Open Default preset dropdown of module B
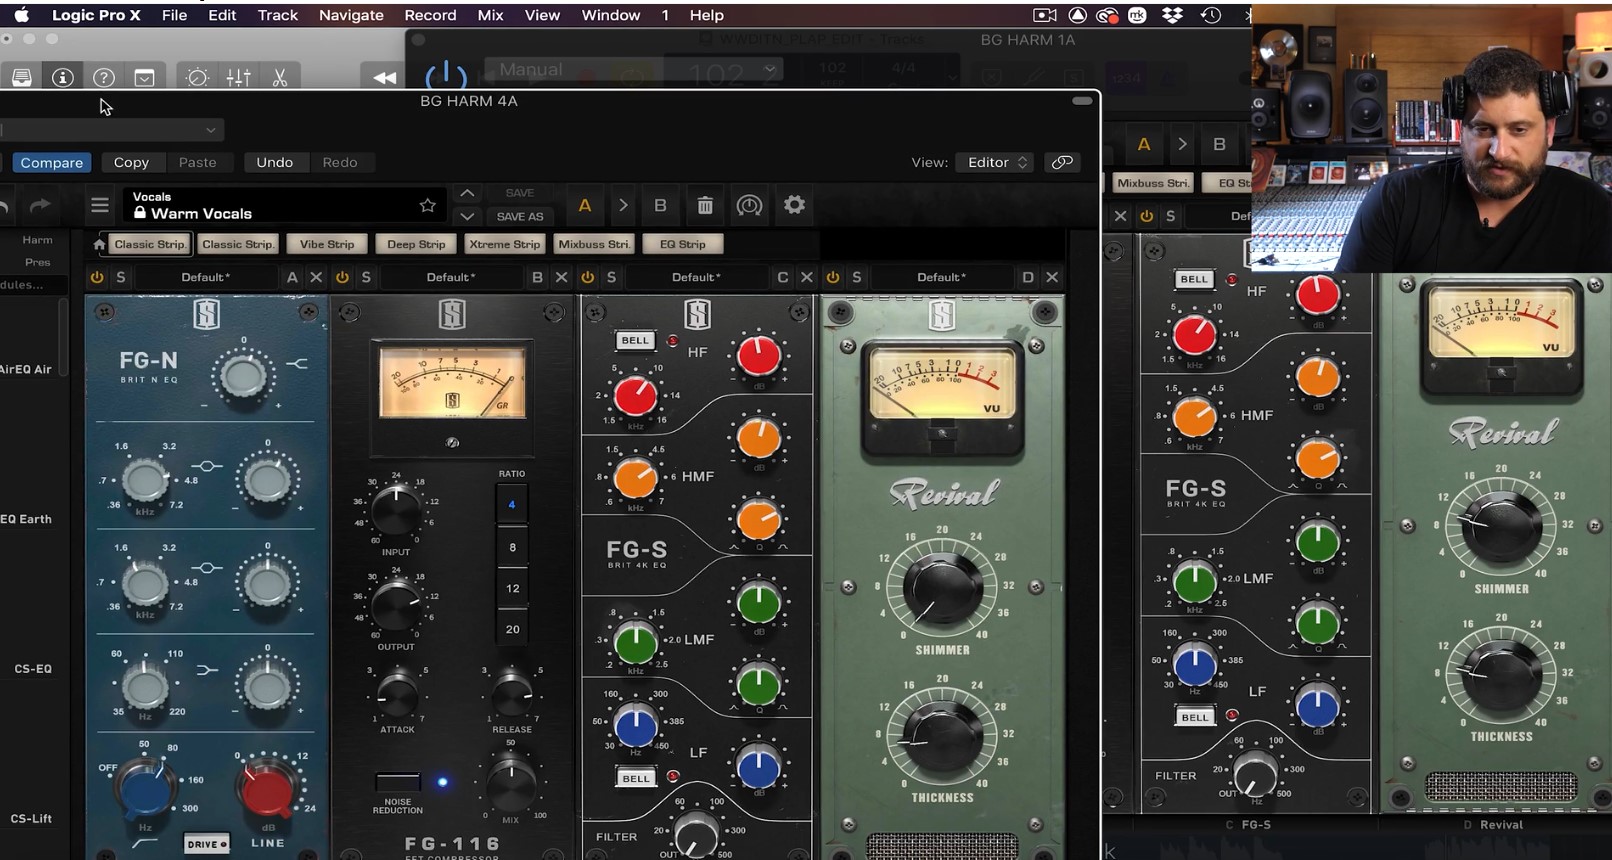Screen dimensions: 1612x860 [x=451, y=277]
